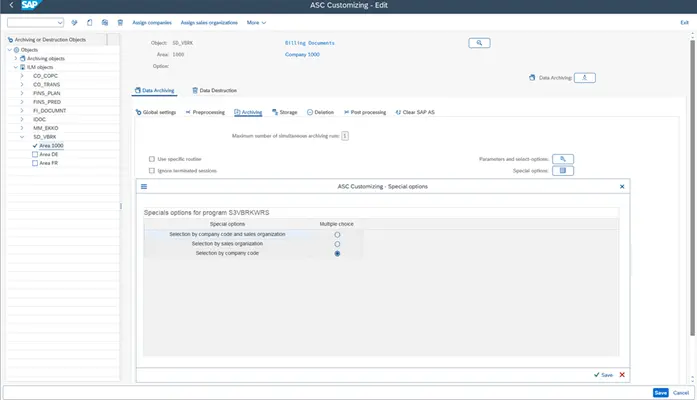The height and width of the screenshot is (400, 697).
Task: Click the Objects node globe icon
Action: point(16,50)
